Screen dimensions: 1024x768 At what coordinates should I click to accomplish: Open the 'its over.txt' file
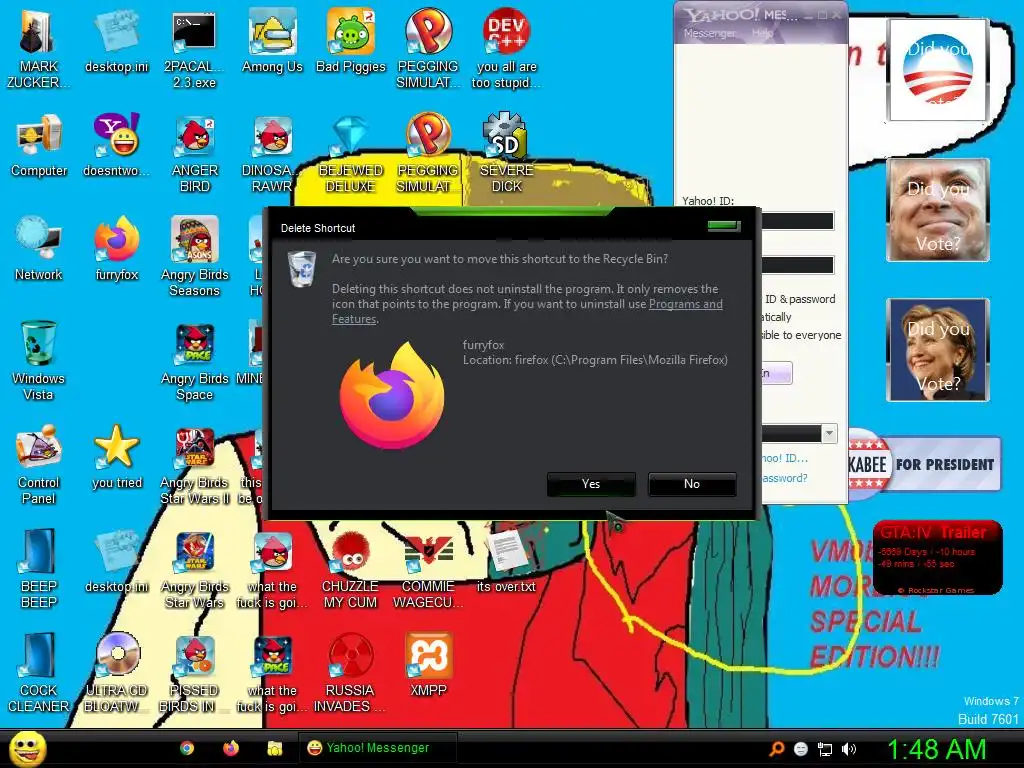pyautogui.click(x=506, y=560)
